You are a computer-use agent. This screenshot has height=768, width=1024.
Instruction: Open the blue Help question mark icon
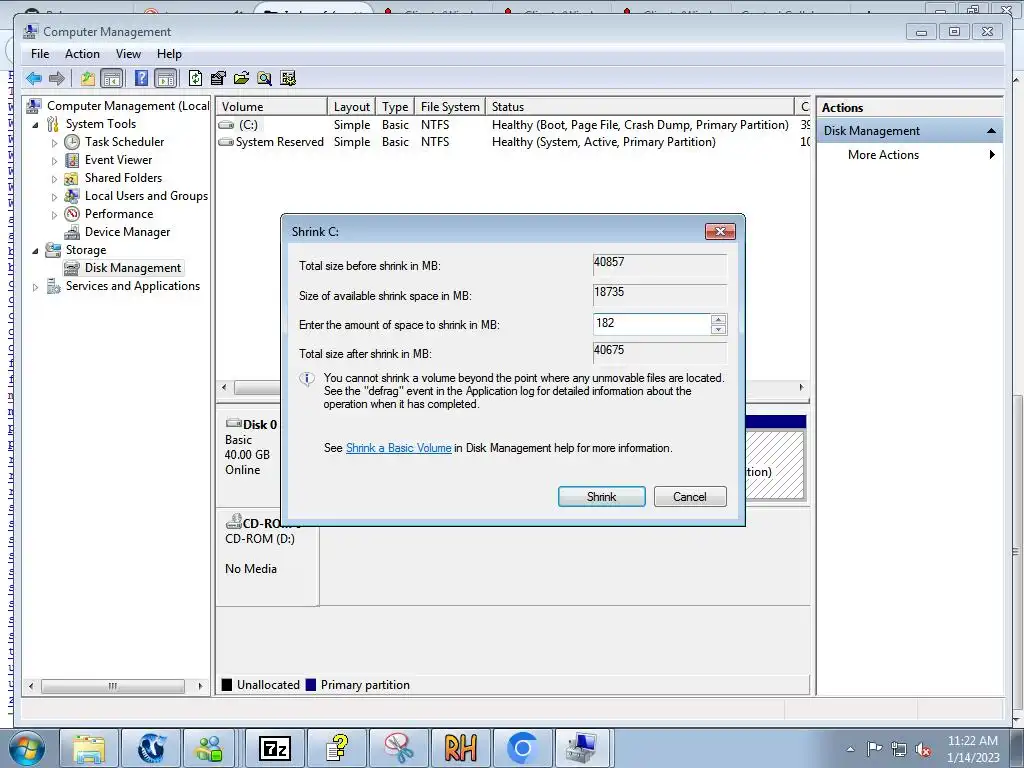pos(141,78)
